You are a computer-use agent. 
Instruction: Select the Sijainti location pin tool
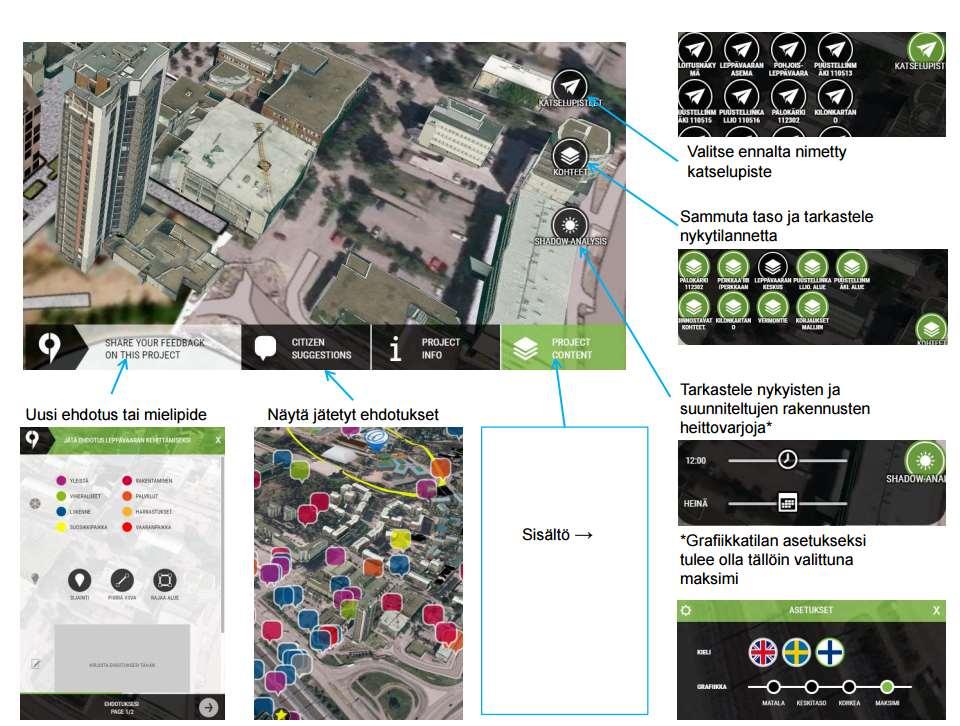[80, 580]
